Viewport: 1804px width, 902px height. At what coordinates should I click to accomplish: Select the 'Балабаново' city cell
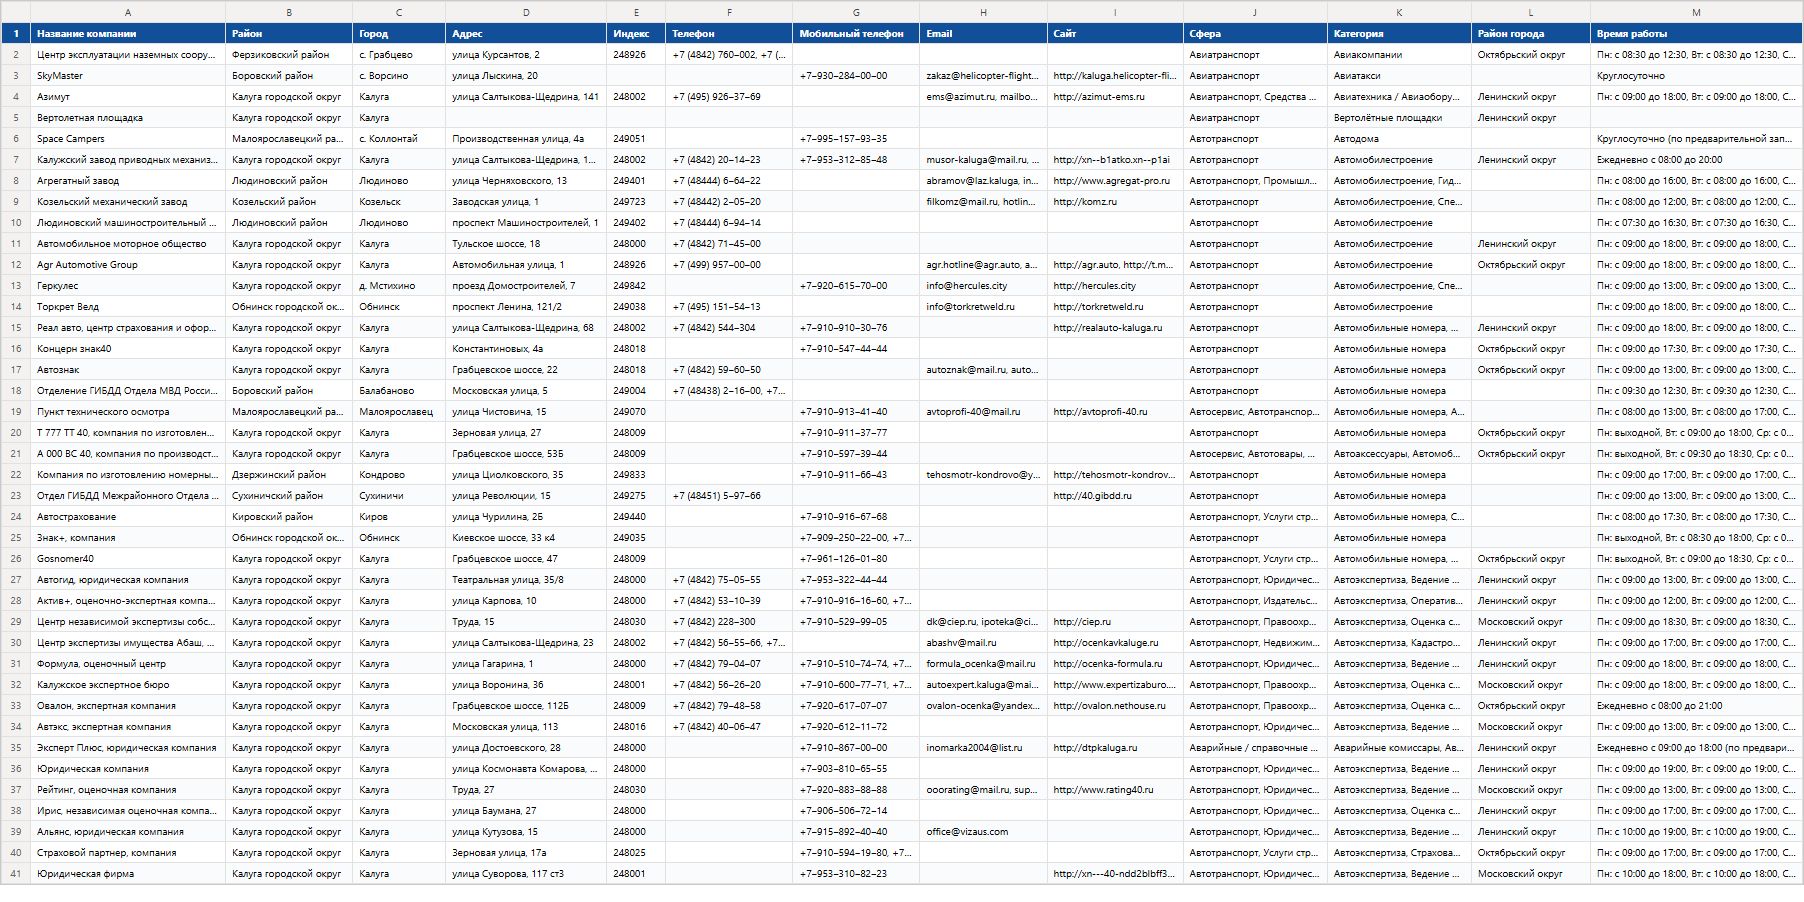click(x=399, y=391)
